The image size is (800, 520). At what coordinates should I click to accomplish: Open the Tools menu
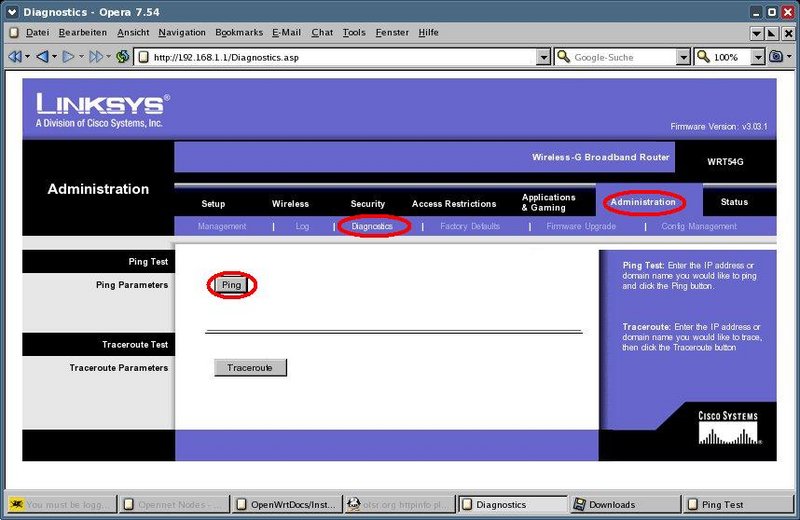click(354, 33)
